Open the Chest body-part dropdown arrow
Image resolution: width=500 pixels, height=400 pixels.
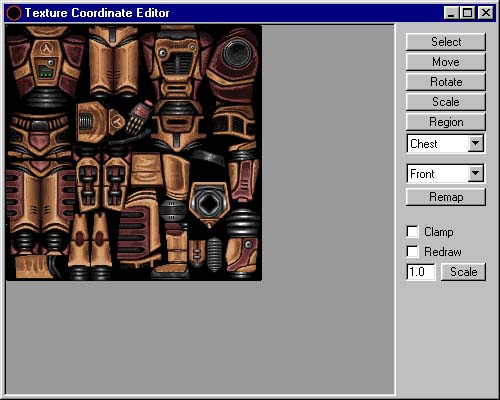pos(476,144)
